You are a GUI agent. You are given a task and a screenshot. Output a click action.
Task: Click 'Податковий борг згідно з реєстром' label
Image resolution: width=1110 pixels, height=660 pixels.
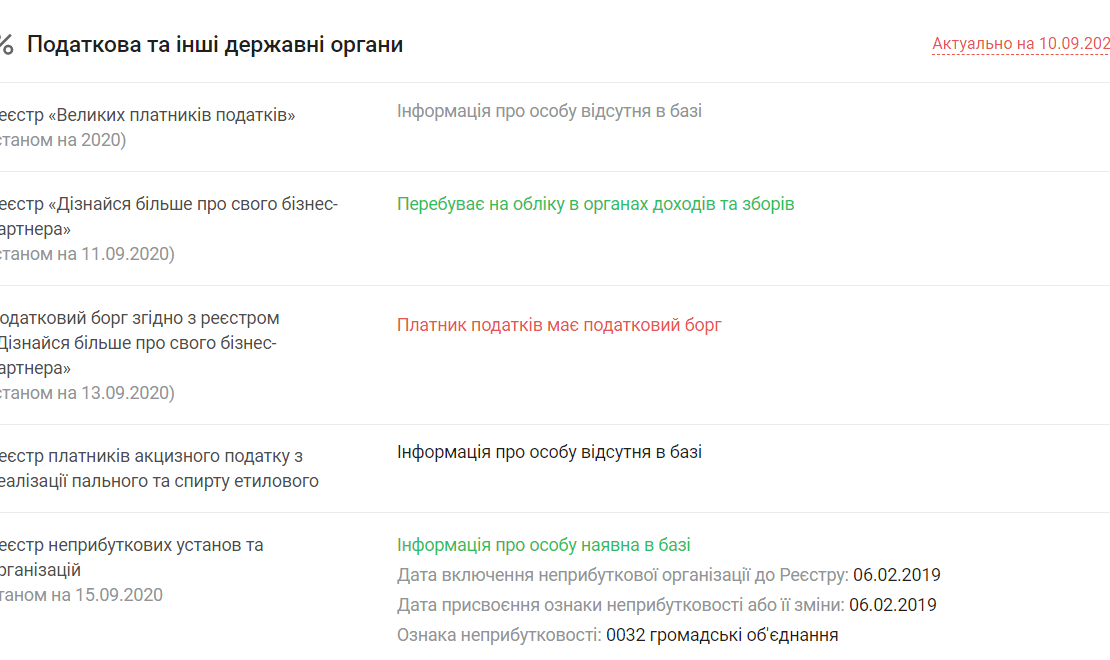[139, 318]
